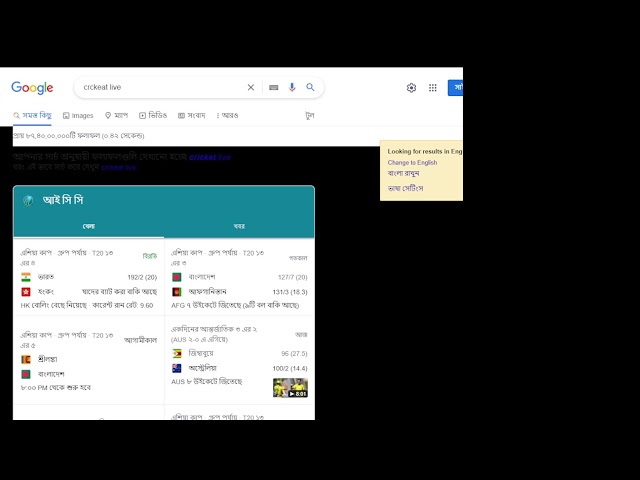640x480 pixels.
Task: Click Bangladesh score 127/7 (20)
Action: tap(293, 277)
